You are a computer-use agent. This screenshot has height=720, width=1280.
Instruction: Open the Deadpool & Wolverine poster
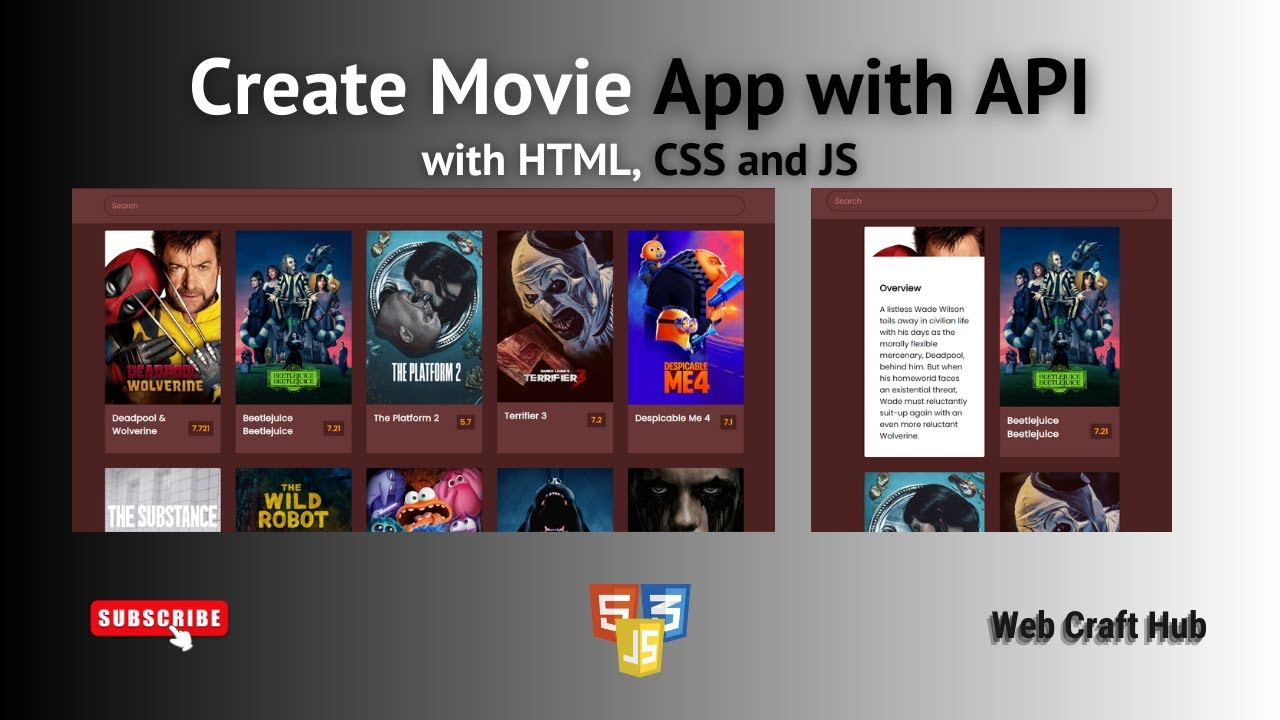[163, 318]
